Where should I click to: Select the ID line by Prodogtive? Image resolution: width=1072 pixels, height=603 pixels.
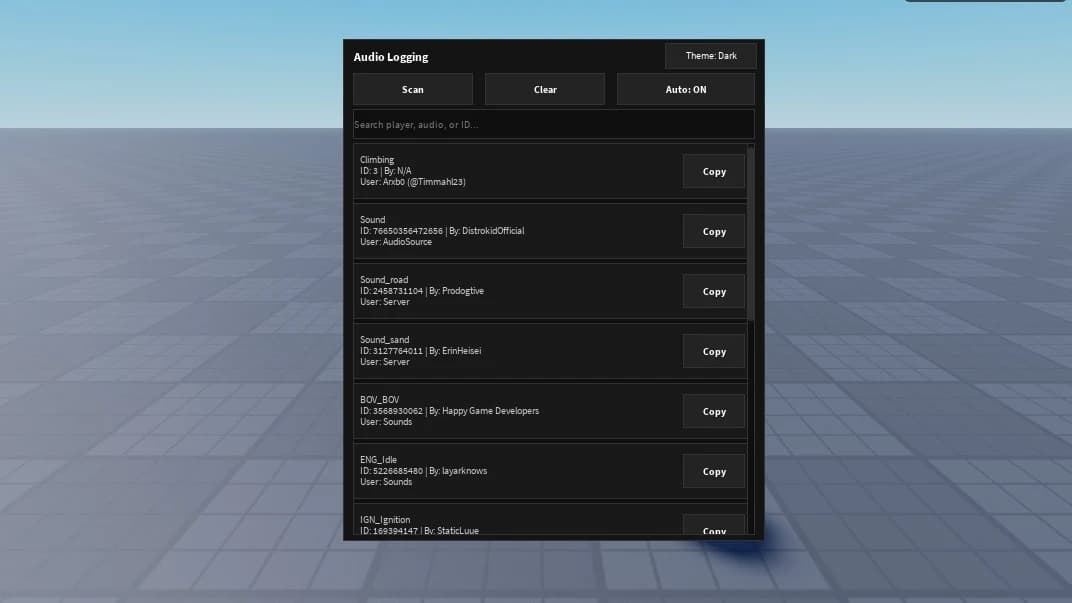click(422, 291)
